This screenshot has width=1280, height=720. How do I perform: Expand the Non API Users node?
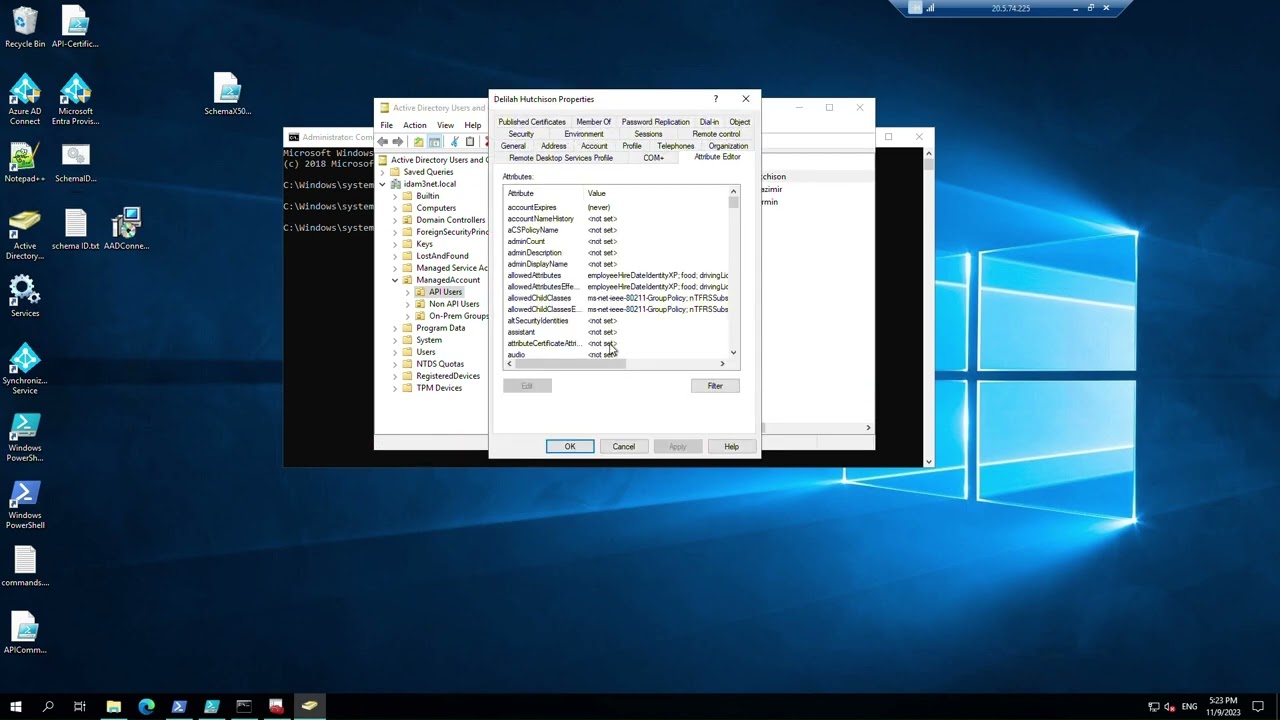click(407, 304)
